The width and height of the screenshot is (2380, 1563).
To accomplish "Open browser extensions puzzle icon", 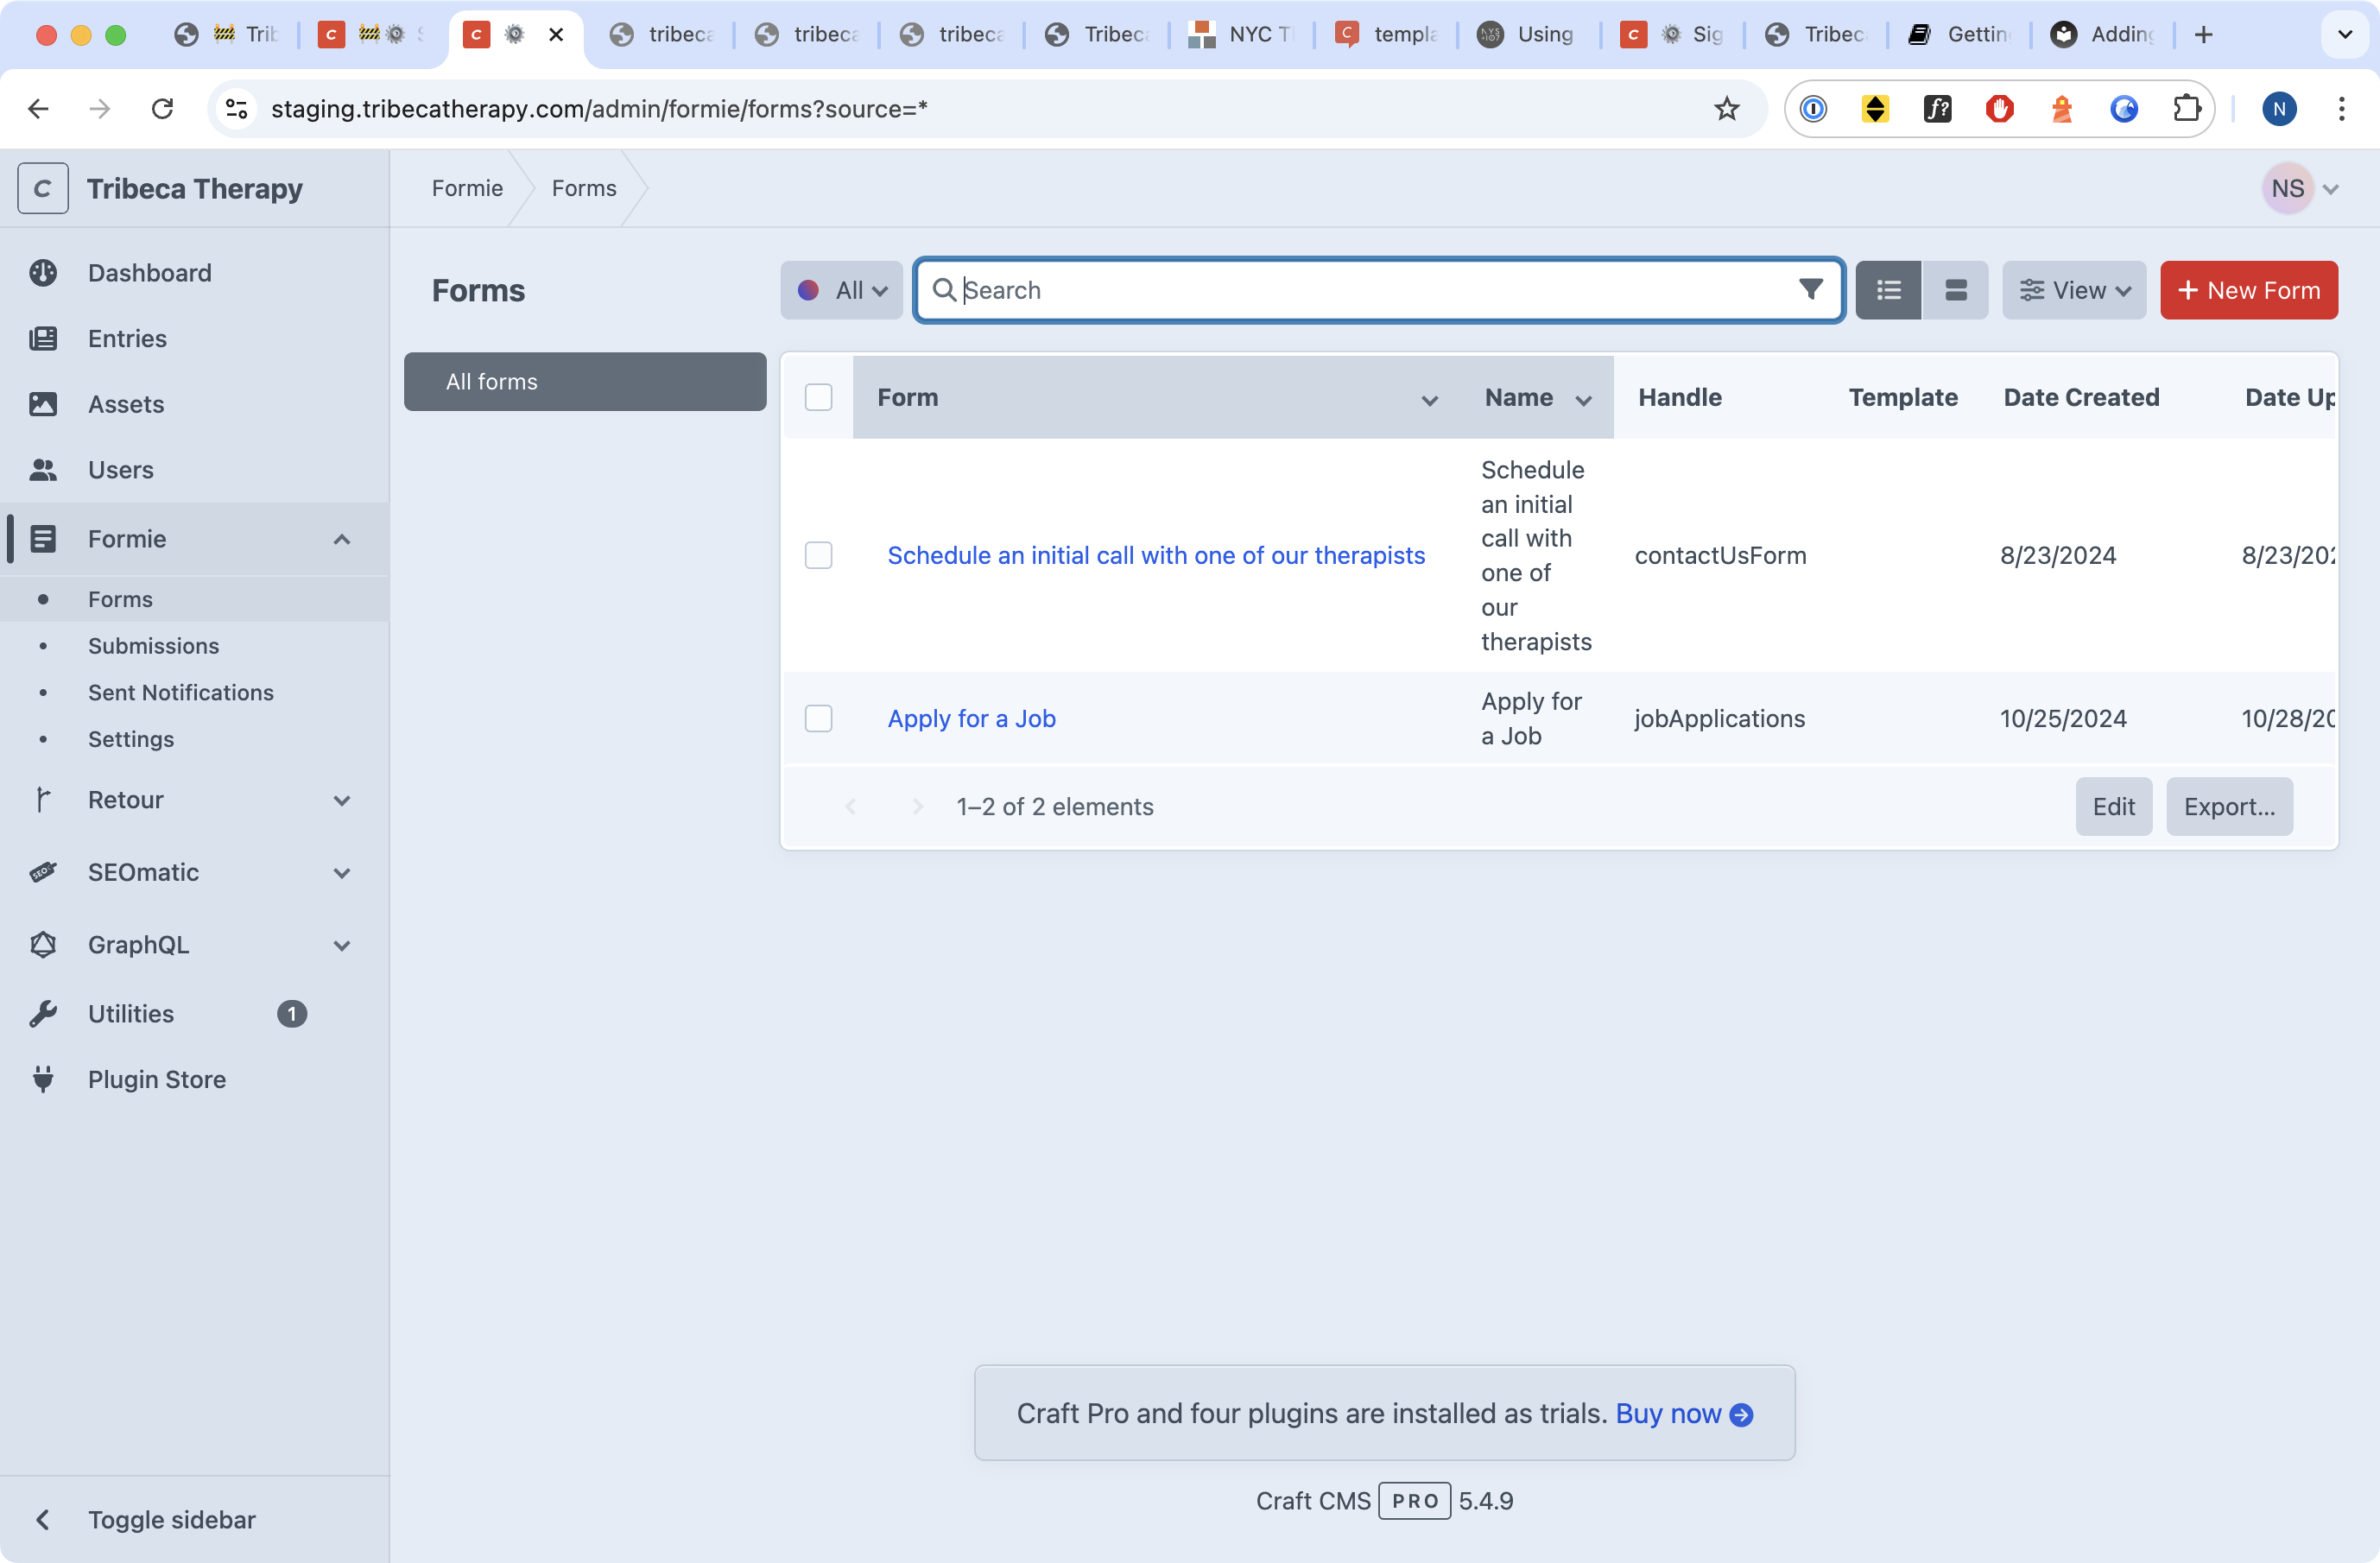I will [x=2187, y=109].
